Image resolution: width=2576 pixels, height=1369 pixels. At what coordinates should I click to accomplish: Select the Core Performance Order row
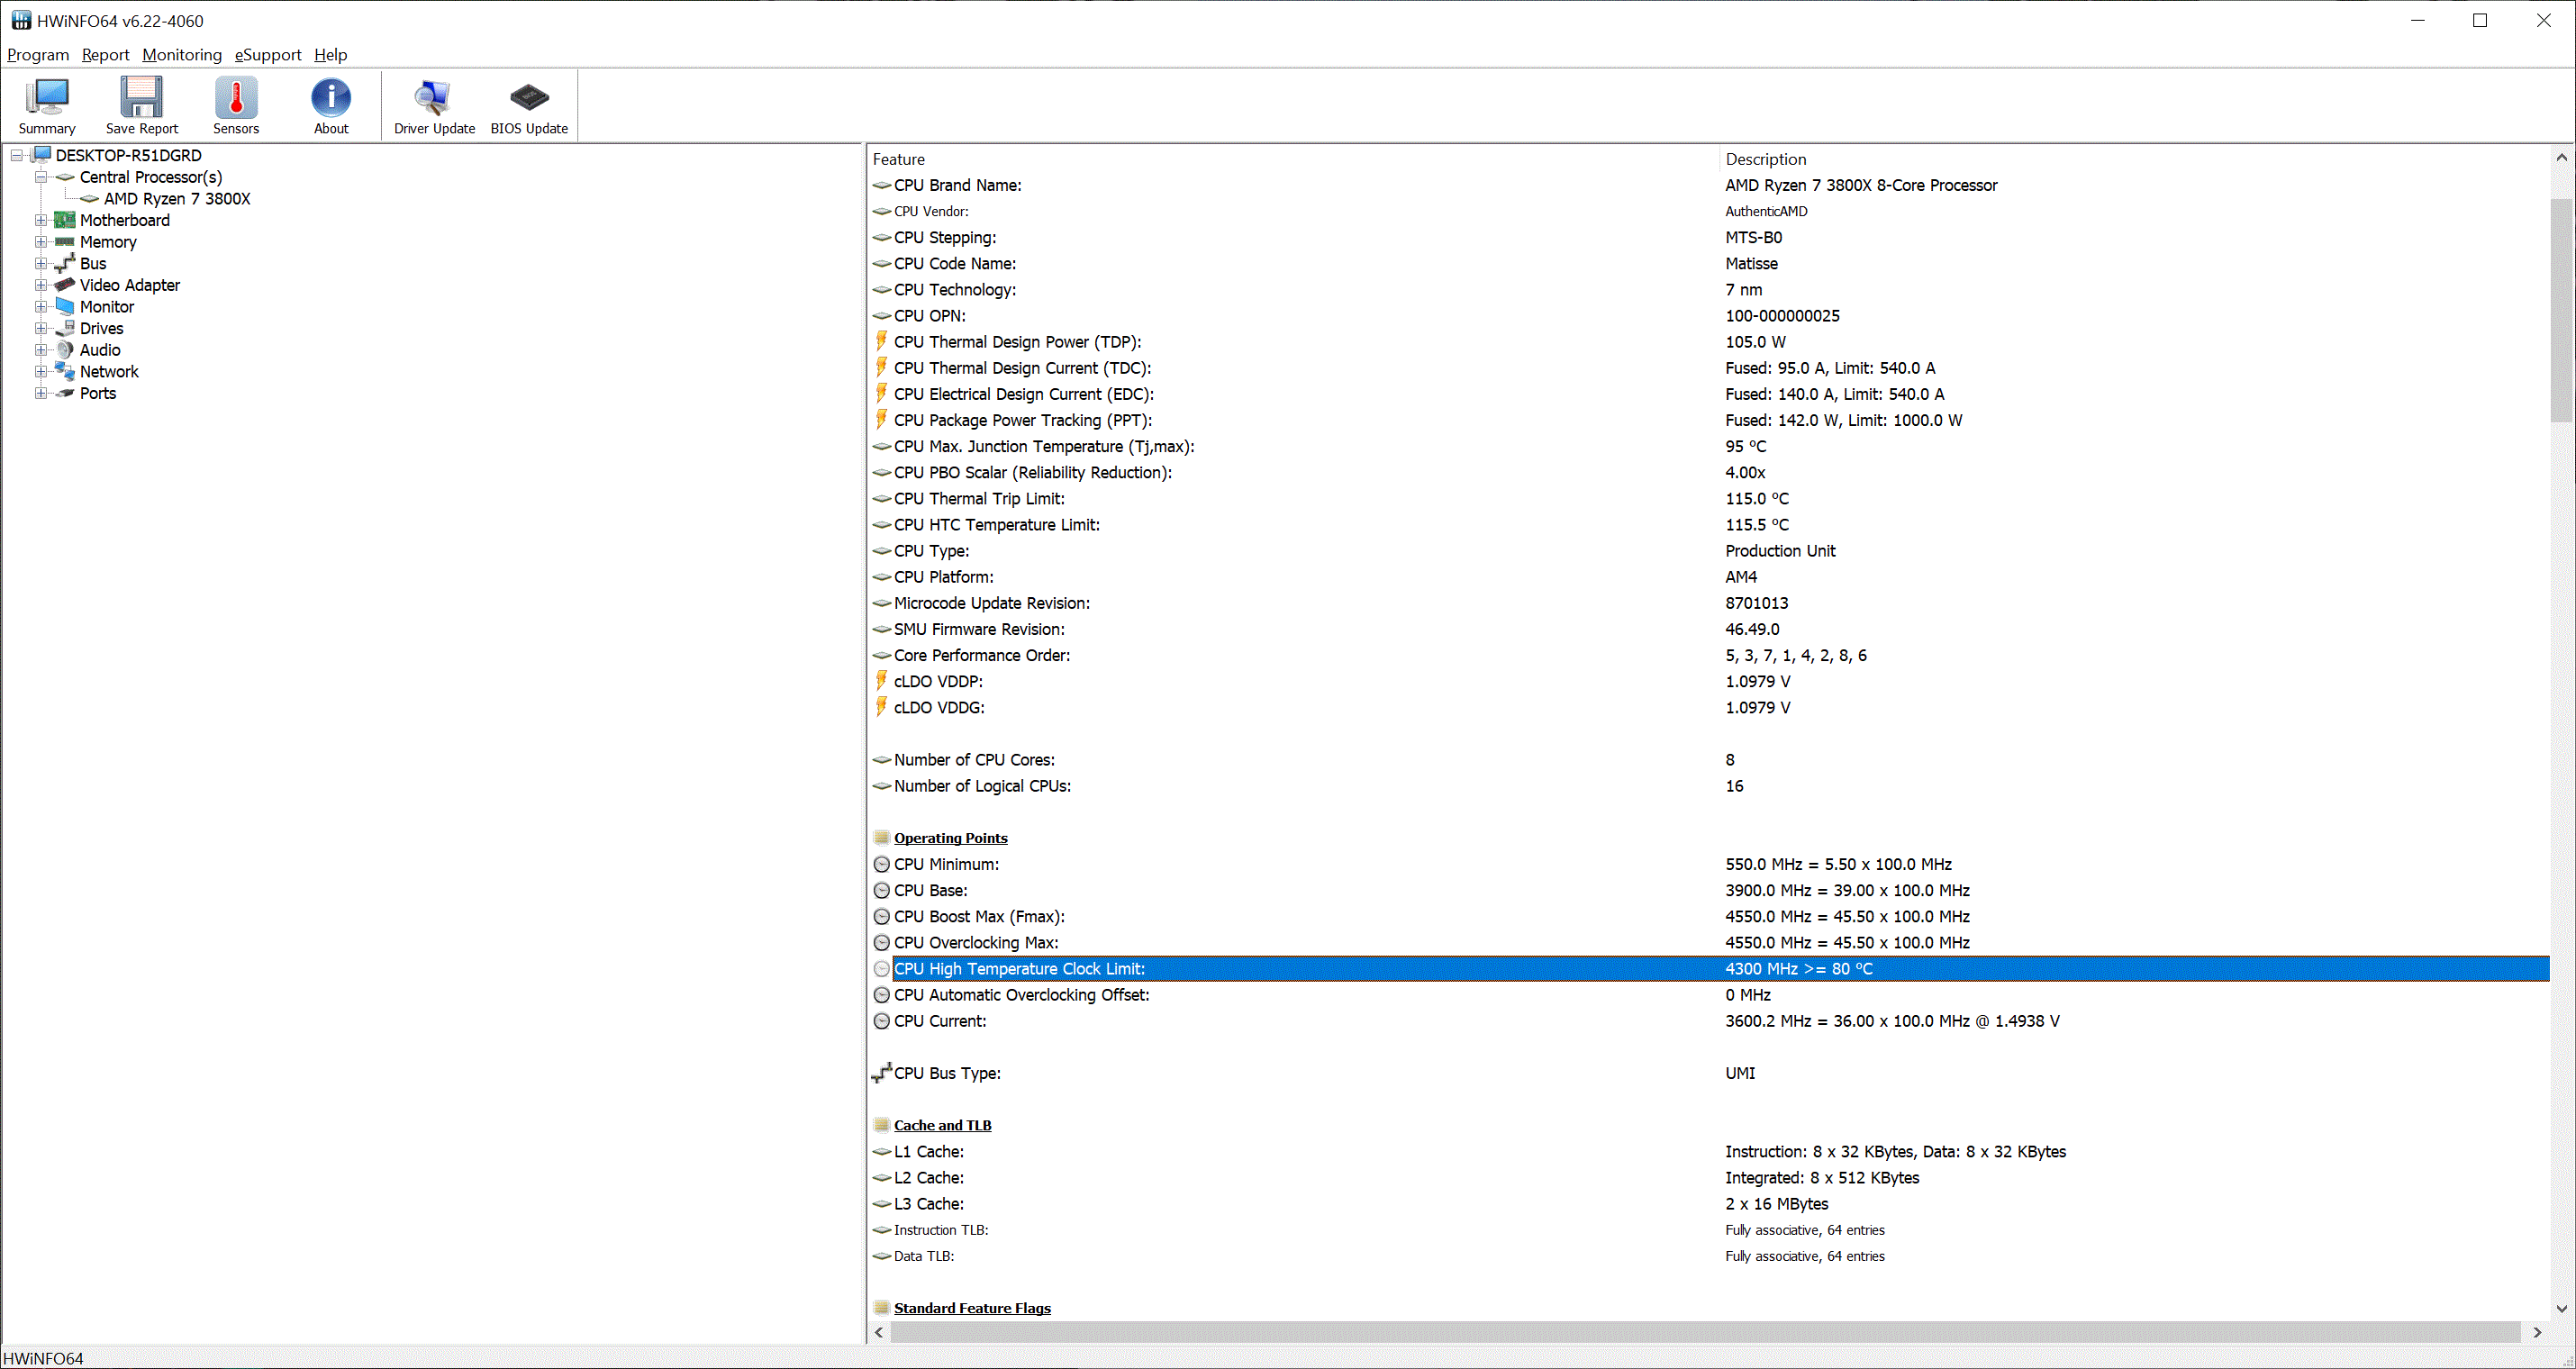[1709, 655]
